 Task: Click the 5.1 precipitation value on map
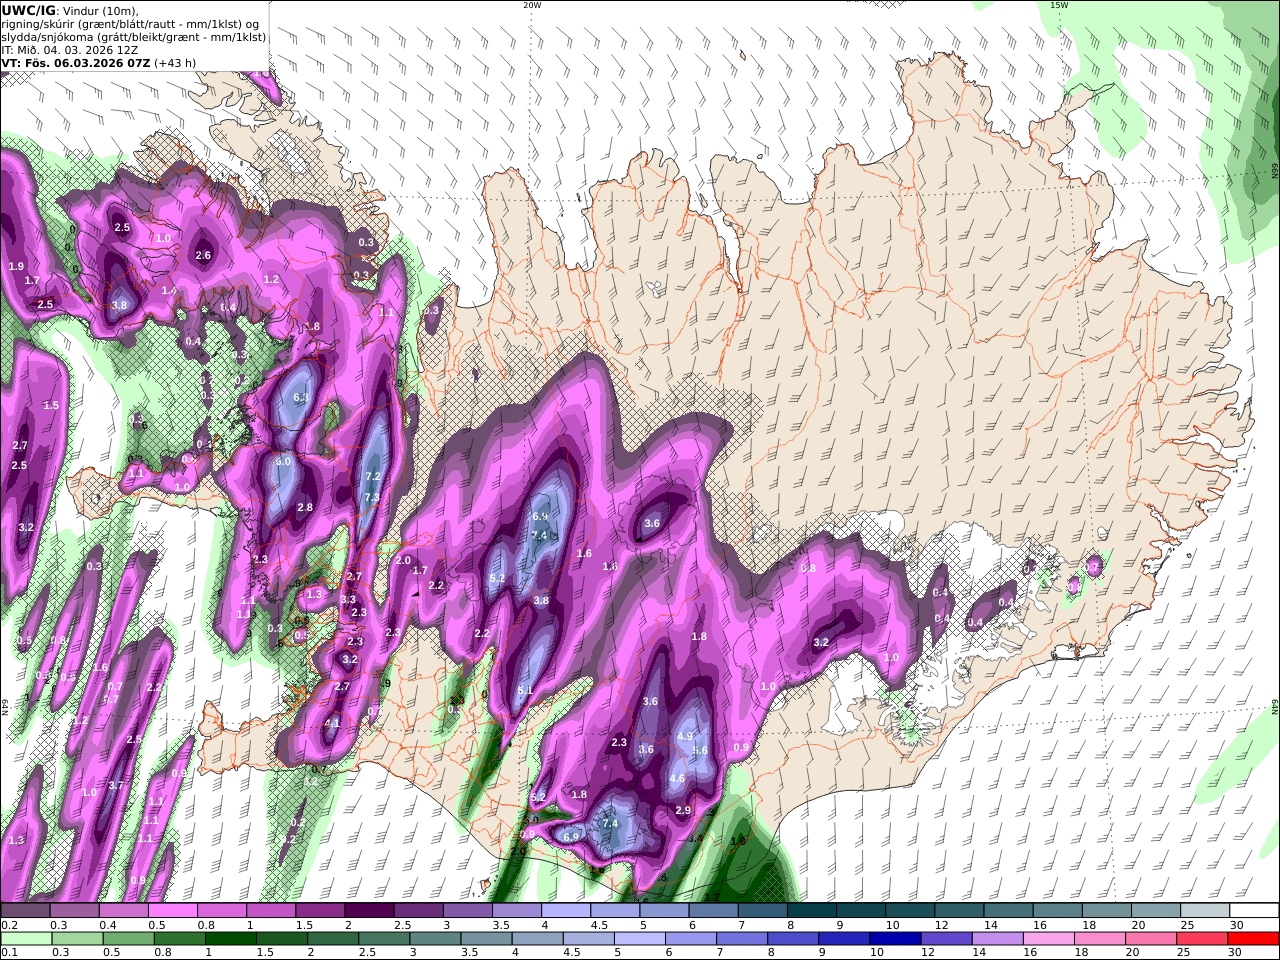pos(525,691)
